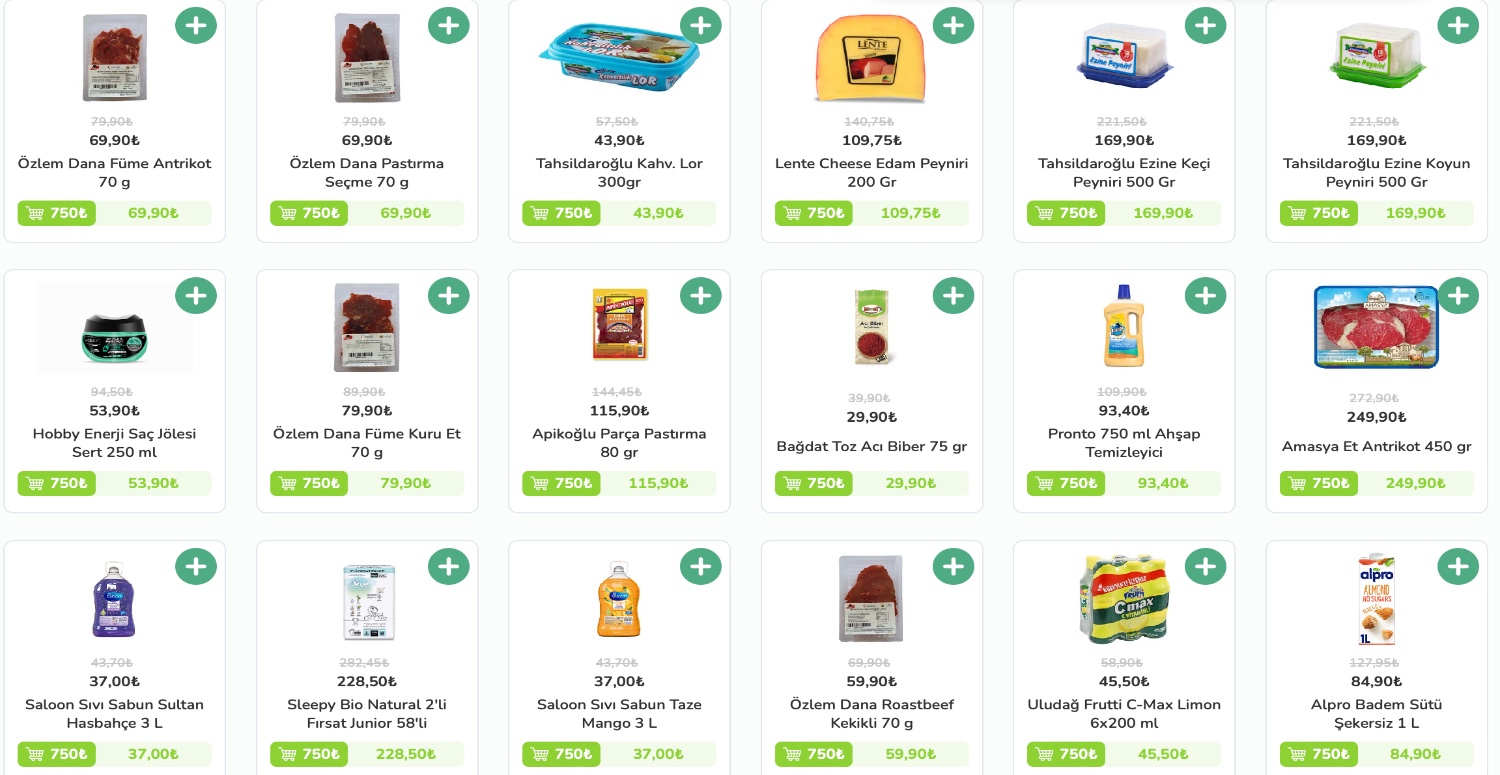Add Özlem Dana Füme Antrikot with plus icon

(196, 25)
